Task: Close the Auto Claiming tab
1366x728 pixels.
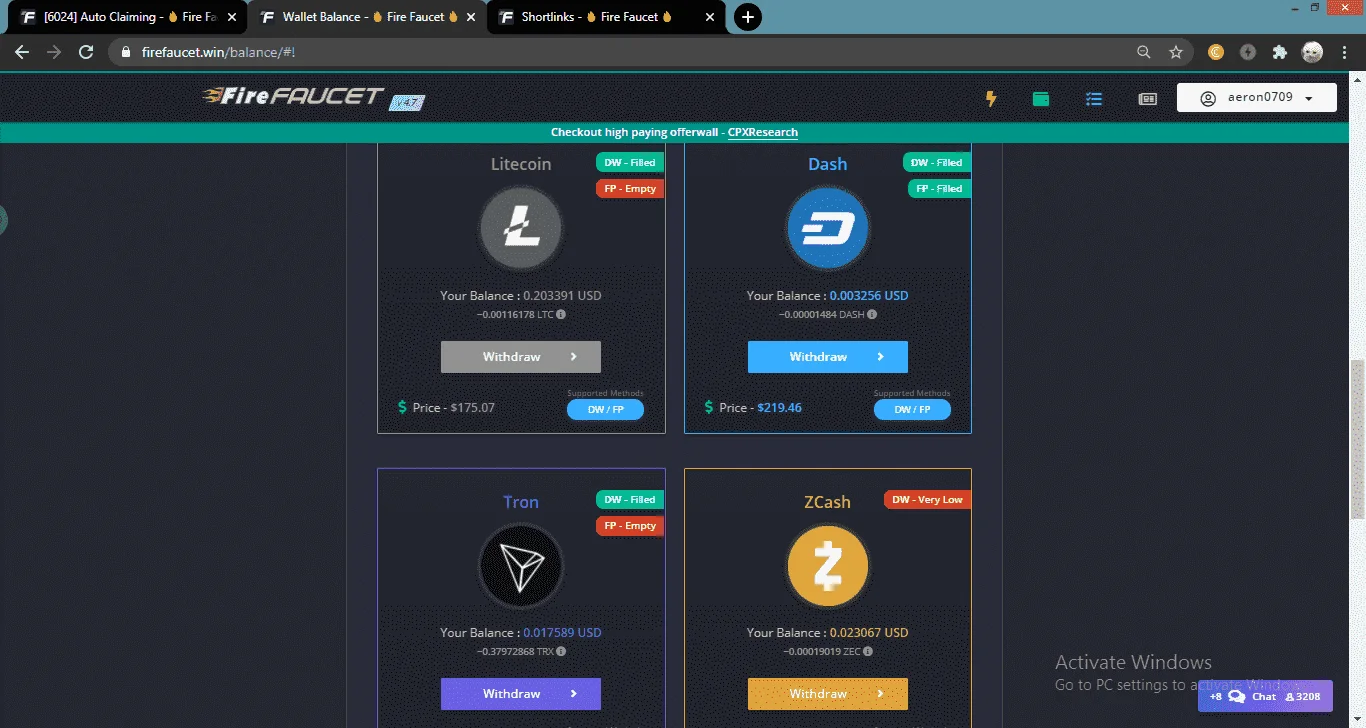Action: 232,17
